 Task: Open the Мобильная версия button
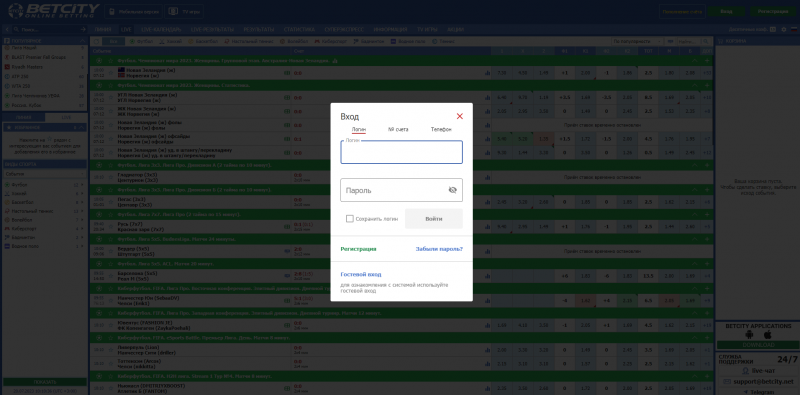tap(134, 11)
